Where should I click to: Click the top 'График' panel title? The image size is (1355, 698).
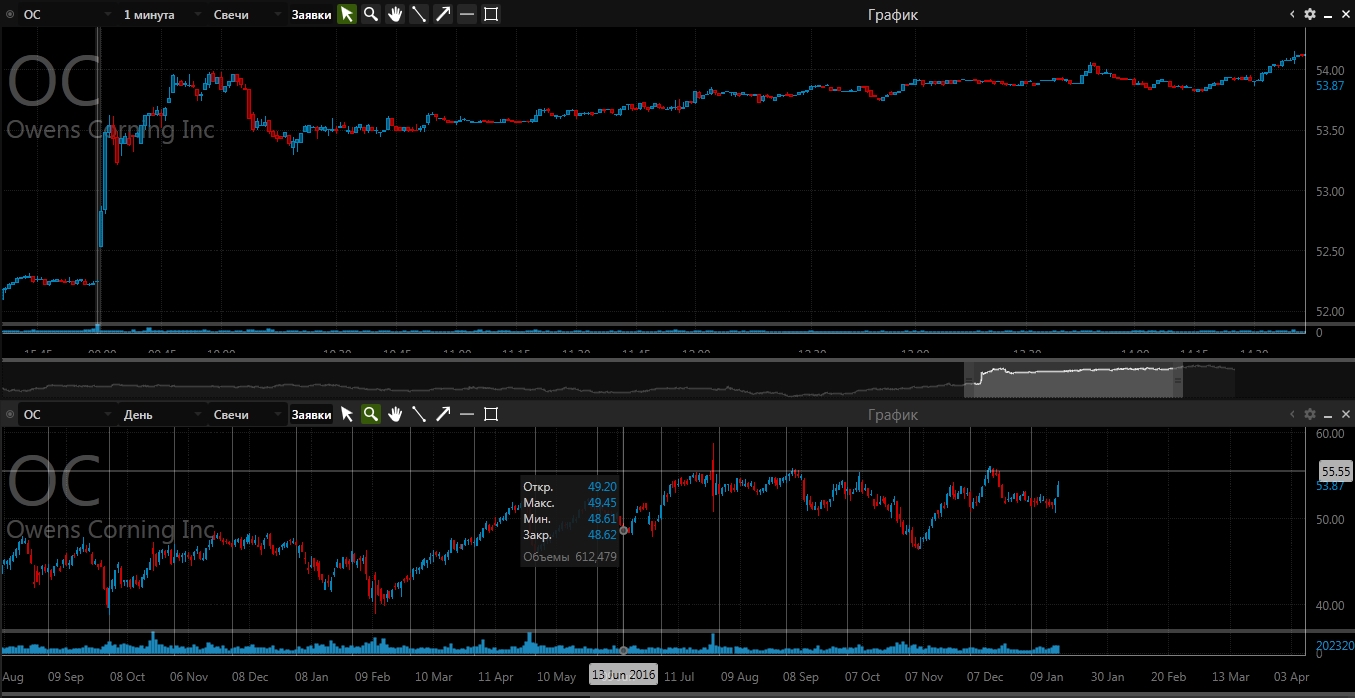pos(892,15)
